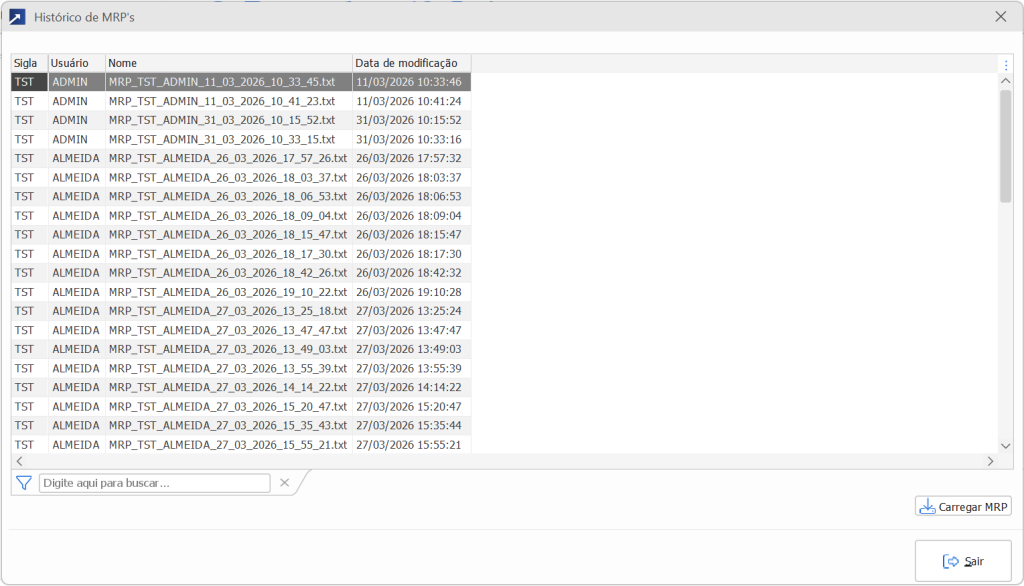Click the exit icon on Sair
This screenshot has width=1024, height=586.
coord(951,561)
